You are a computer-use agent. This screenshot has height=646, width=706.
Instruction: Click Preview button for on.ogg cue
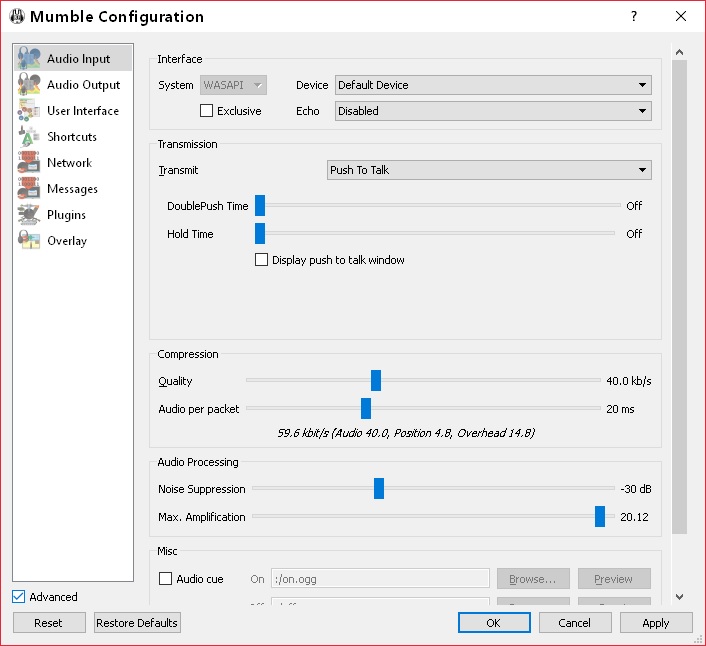614,579
